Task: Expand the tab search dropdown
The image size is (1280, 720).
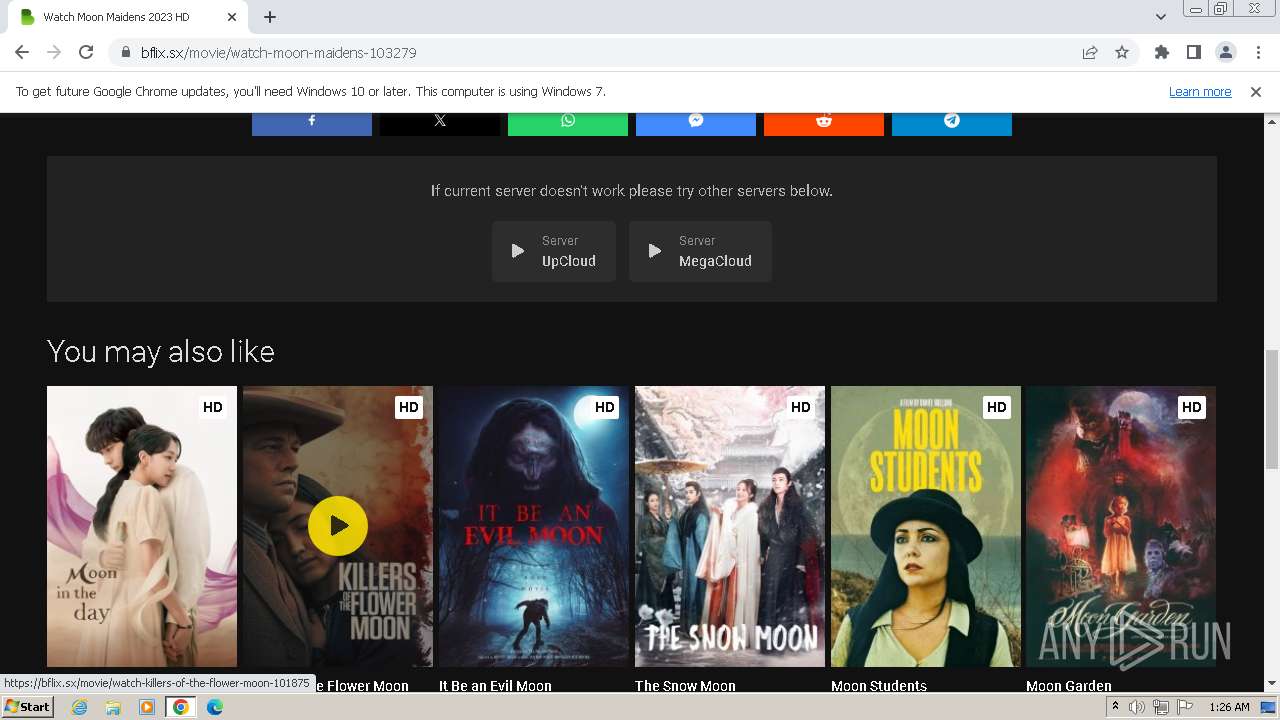Action: (x=1160, y=17)
